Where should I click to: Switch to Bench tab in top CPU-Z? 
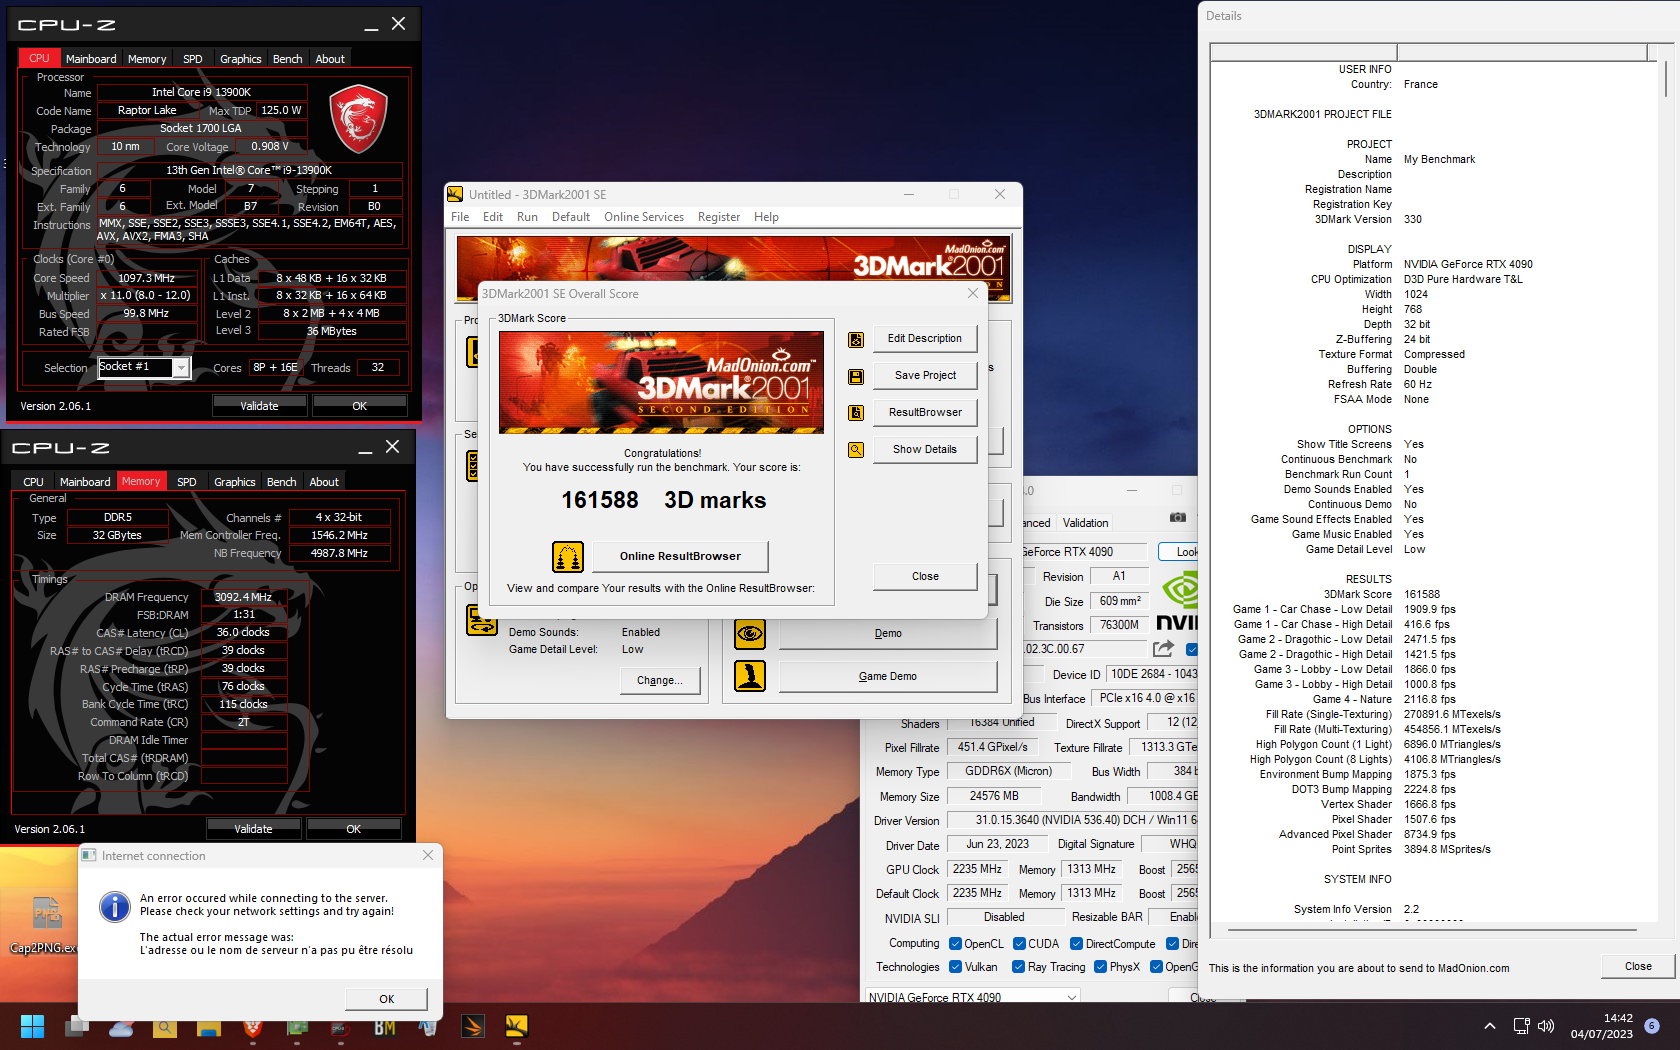pos(287,59)
